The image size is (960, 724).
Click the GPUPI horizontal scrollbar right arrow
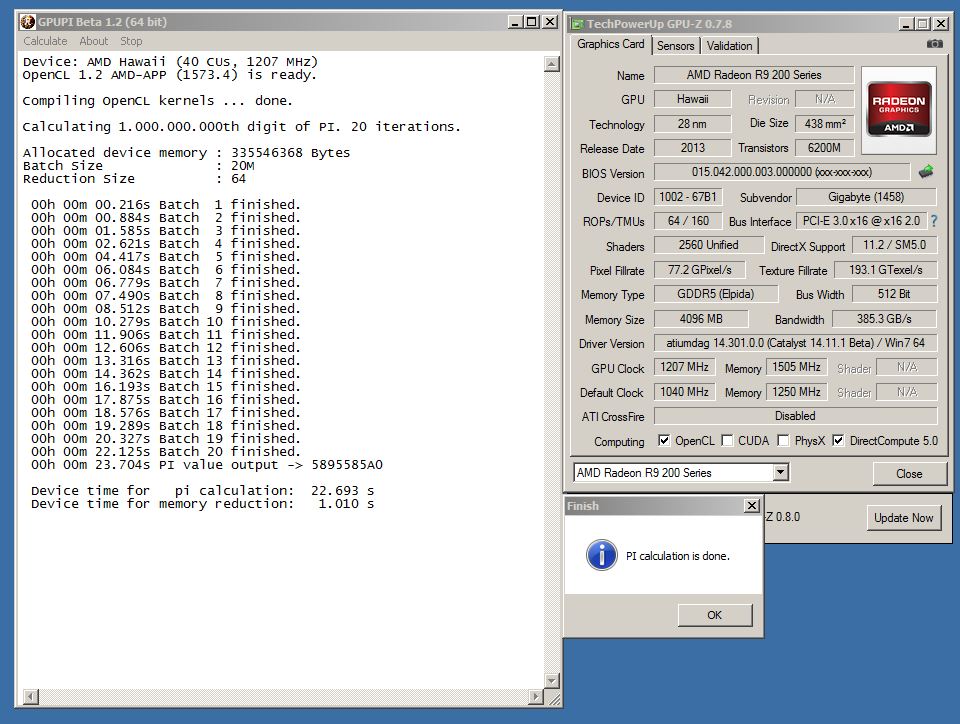click(x=536, y=696)
